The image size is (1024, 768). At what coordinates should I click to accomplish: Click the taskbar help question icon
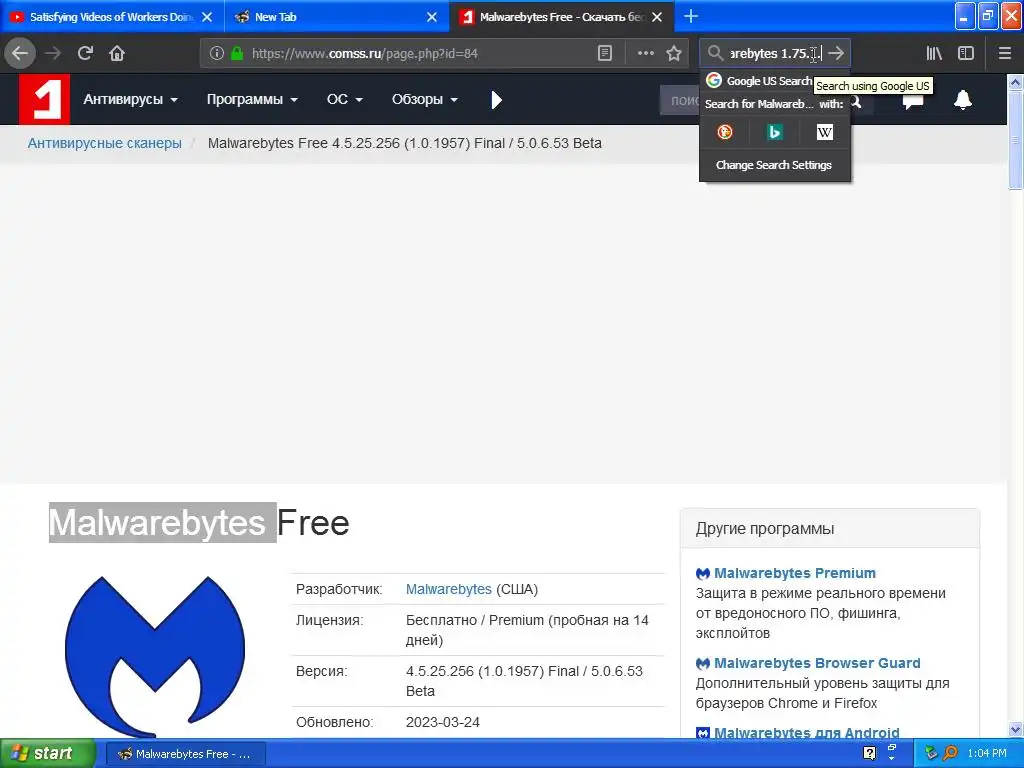click(869, 753)
